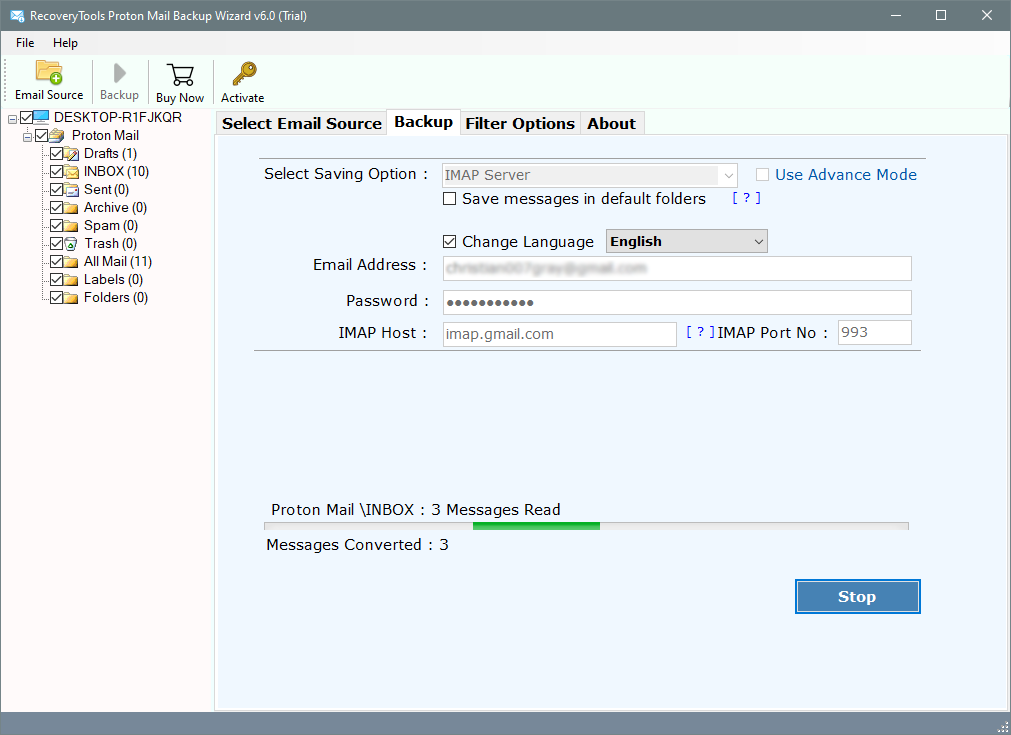Uncheck the Archive folder checkbox
The image size is (1011, 735).
pyautogui.click(x=57, y=208)
